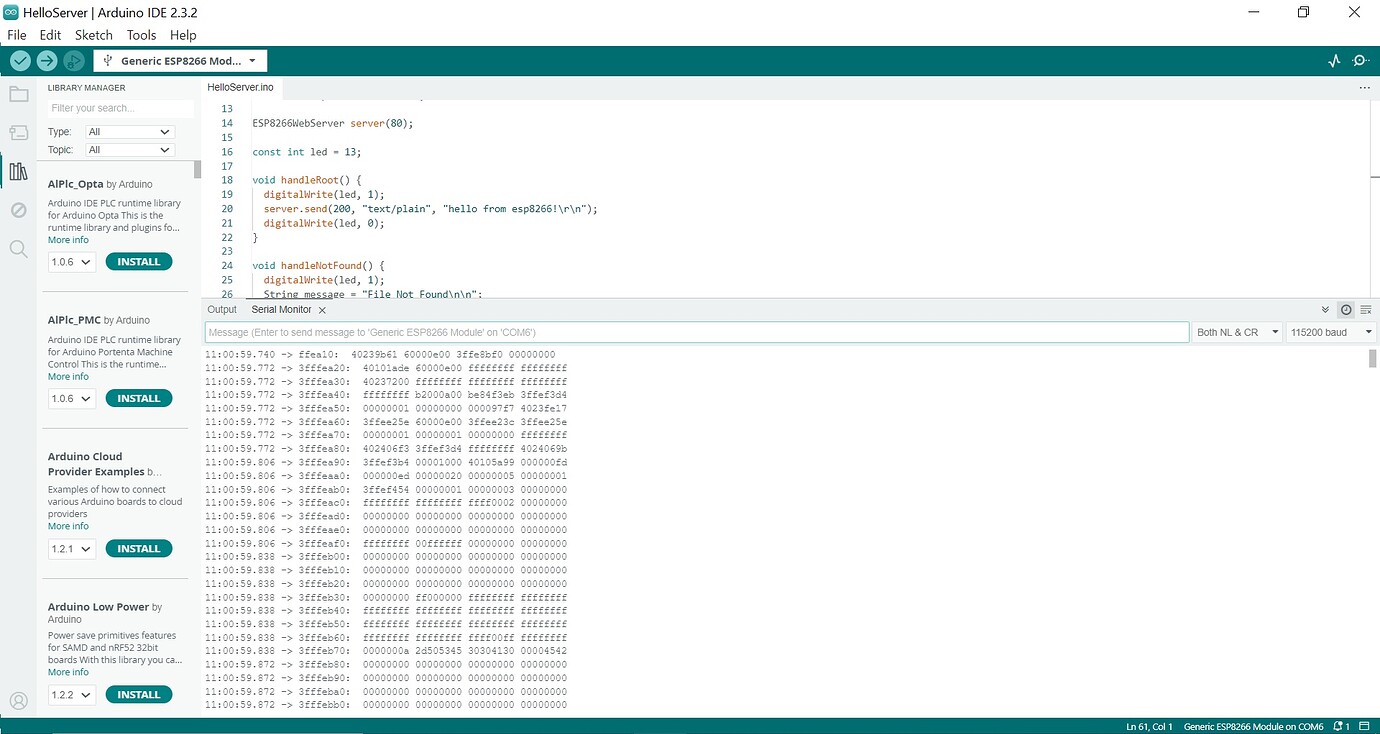
Task: Open the Search sidebar icon
Action: pyautogui.click(x=18, y=249)
